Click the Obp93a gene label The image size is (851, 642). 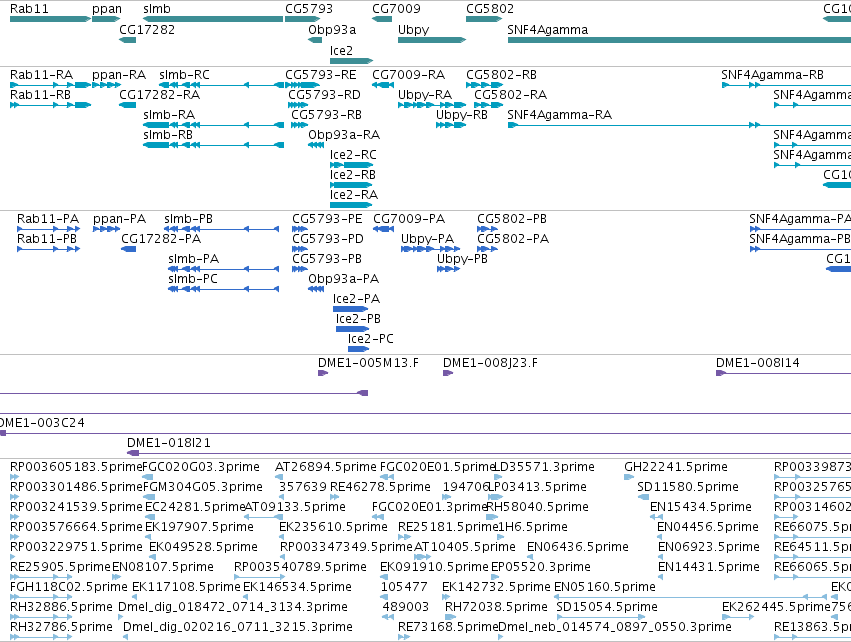click(332, 29)
